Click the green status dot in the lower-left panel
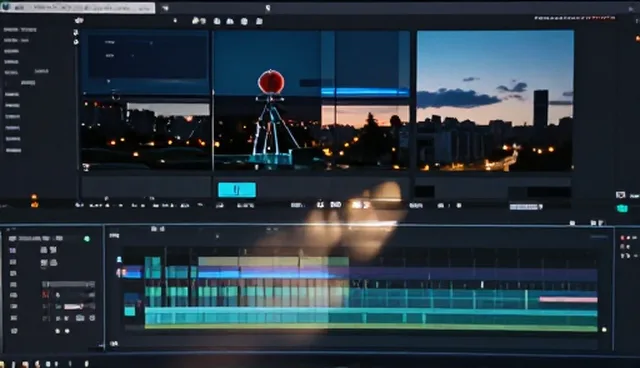The image size is (640, 368). coord(87,239)
